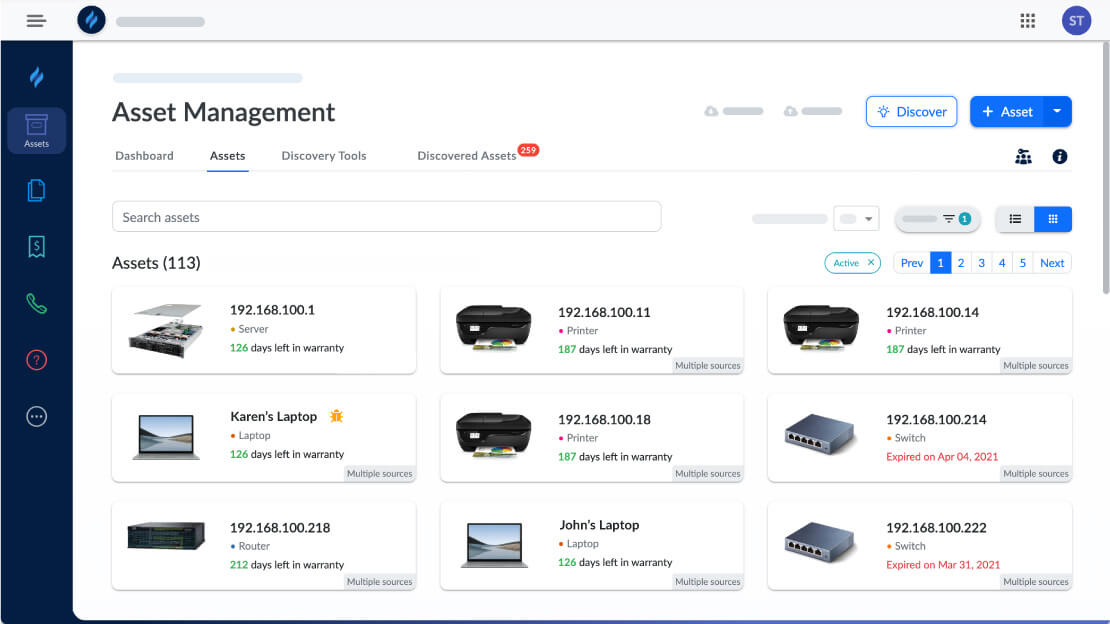Switch to list view
1110x624 pixels.
(1015, 219)
